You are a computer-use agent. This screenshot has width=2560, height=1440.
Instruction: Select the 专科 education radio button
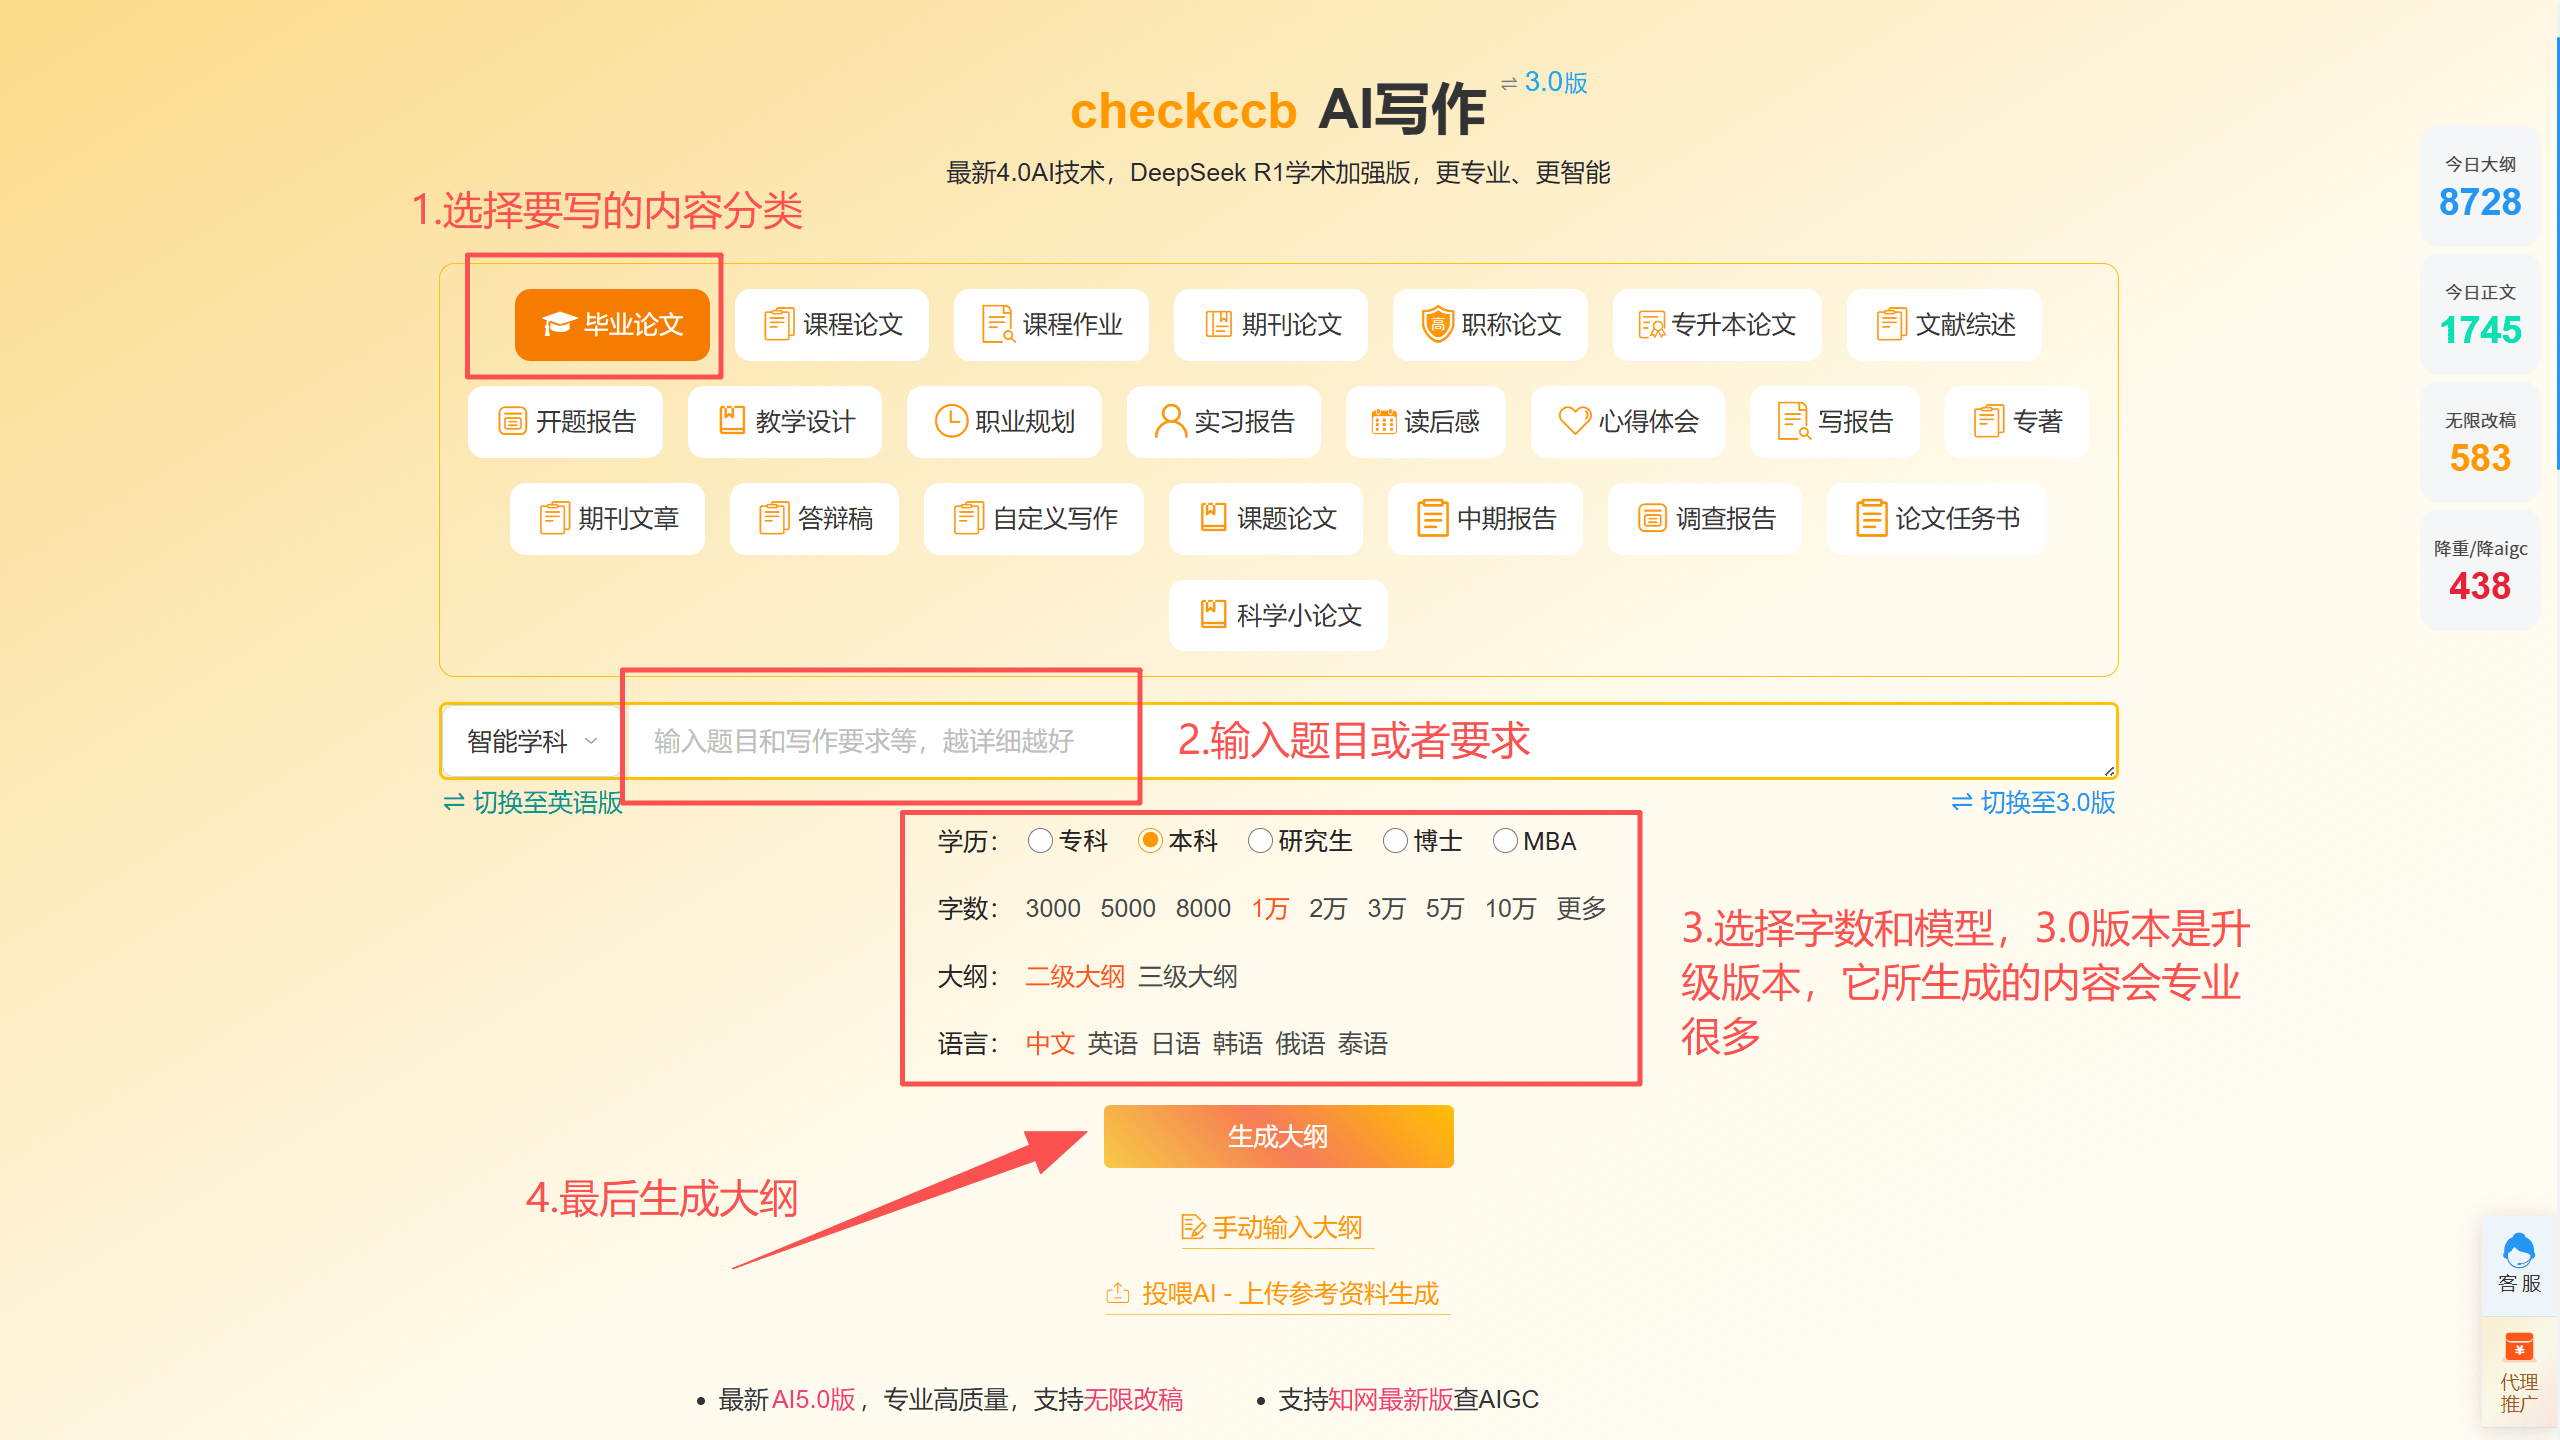1040,841
